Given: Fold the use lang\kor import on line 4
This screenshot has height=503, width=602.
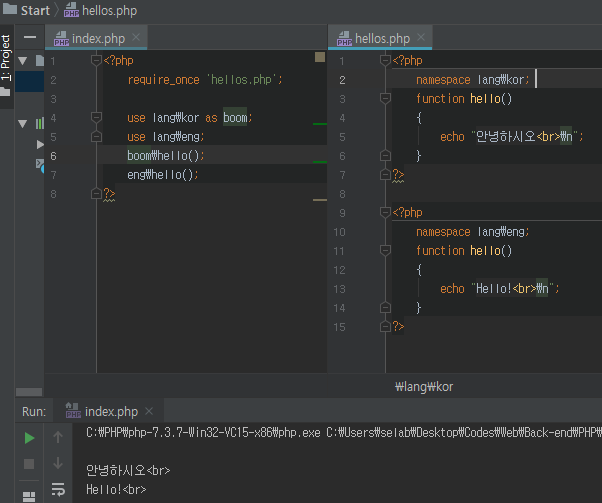Looking at the screenshot, I should tap(96, 118).
